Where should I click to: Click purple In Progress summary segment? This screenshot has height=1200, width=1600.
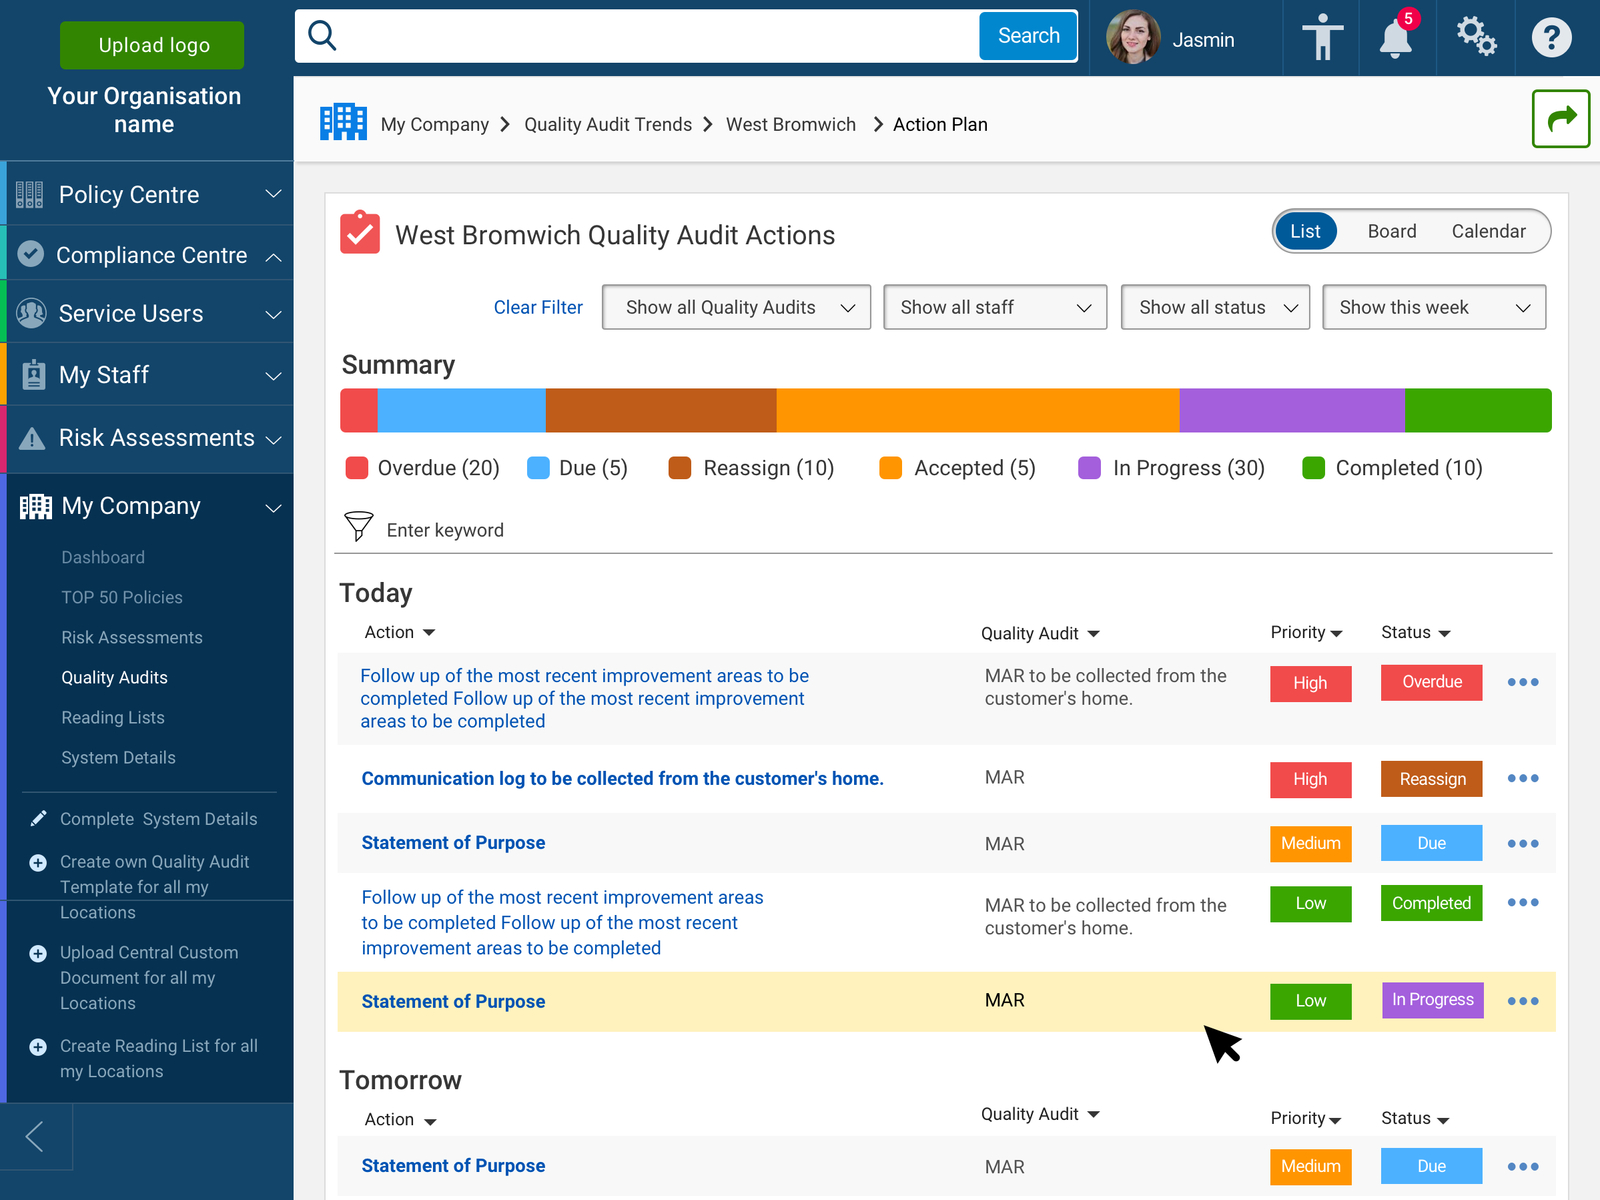(1292, 410)
